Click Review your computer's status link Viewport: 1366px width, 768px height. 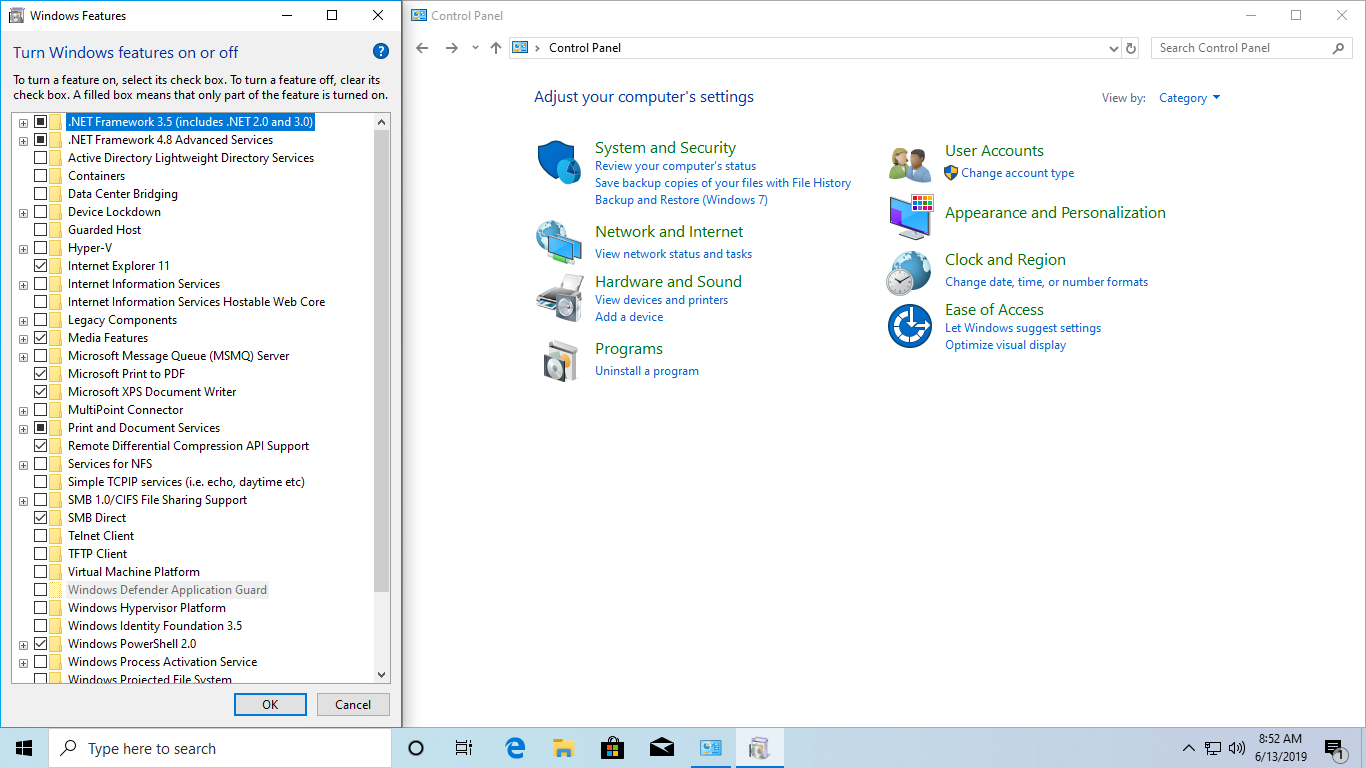tap(676, 166)
